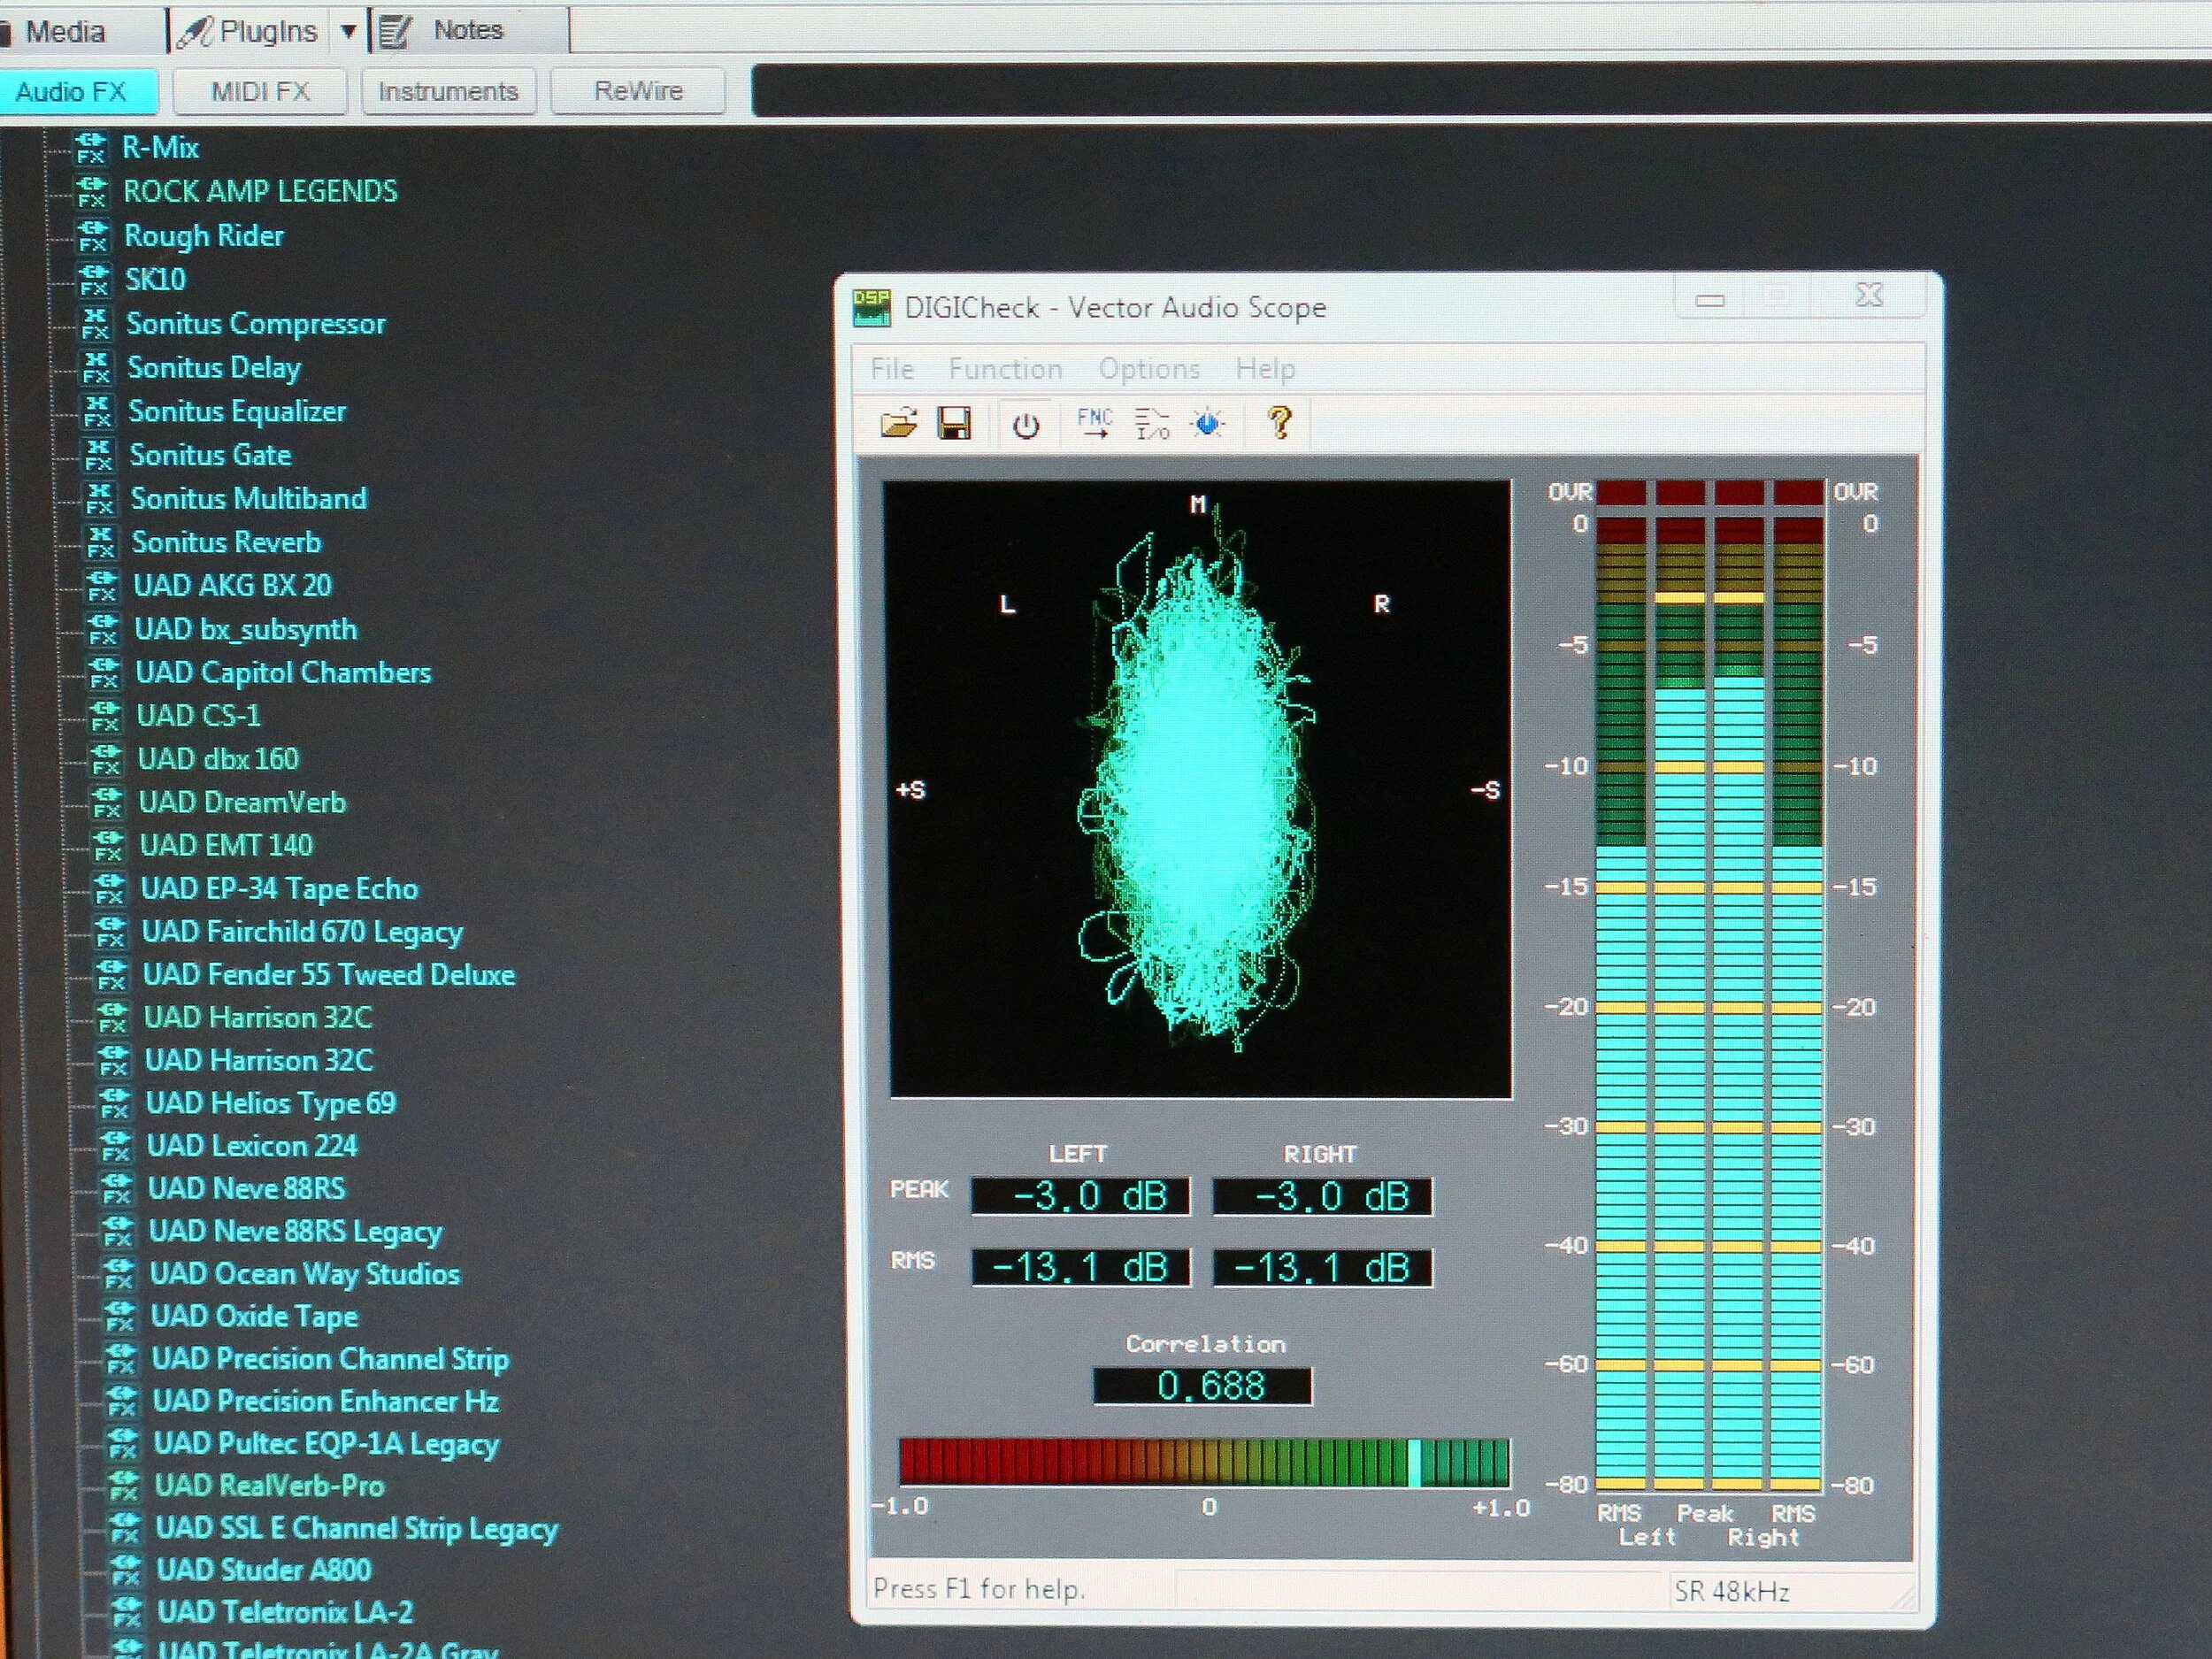Open the I/O input settings icon
Viewport: 2212px width, 1659px height.
coord(1152,424)
